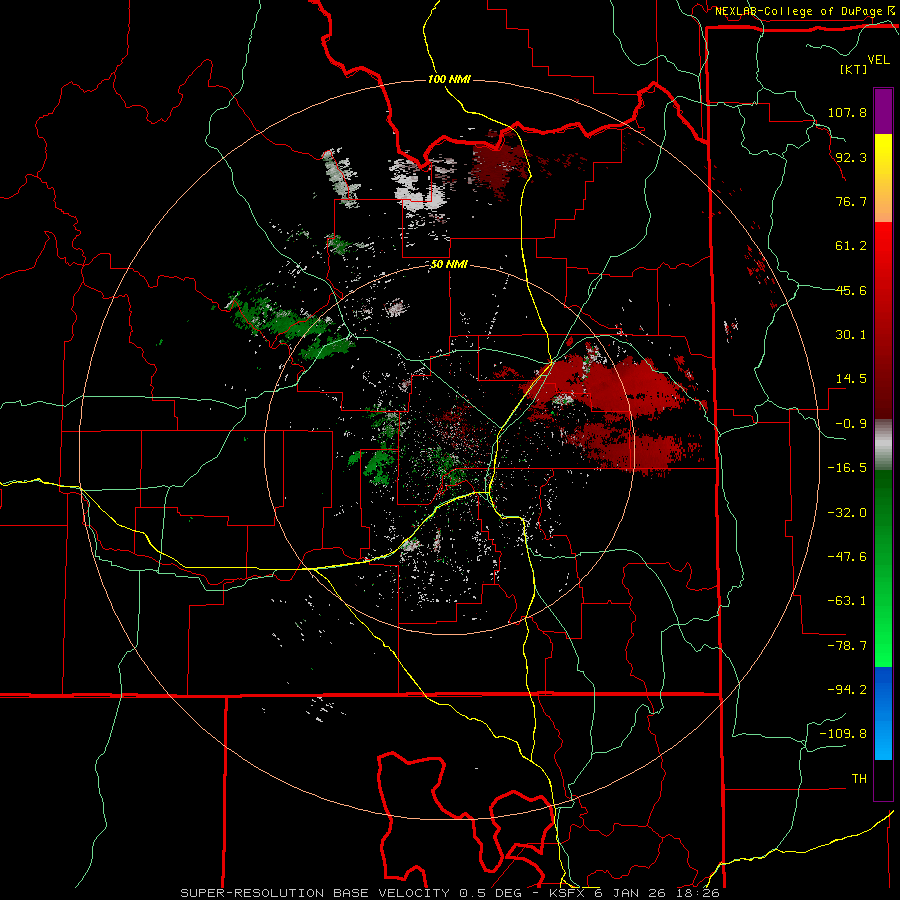Click the -78.7 velocity scale value

click(847, 646)
